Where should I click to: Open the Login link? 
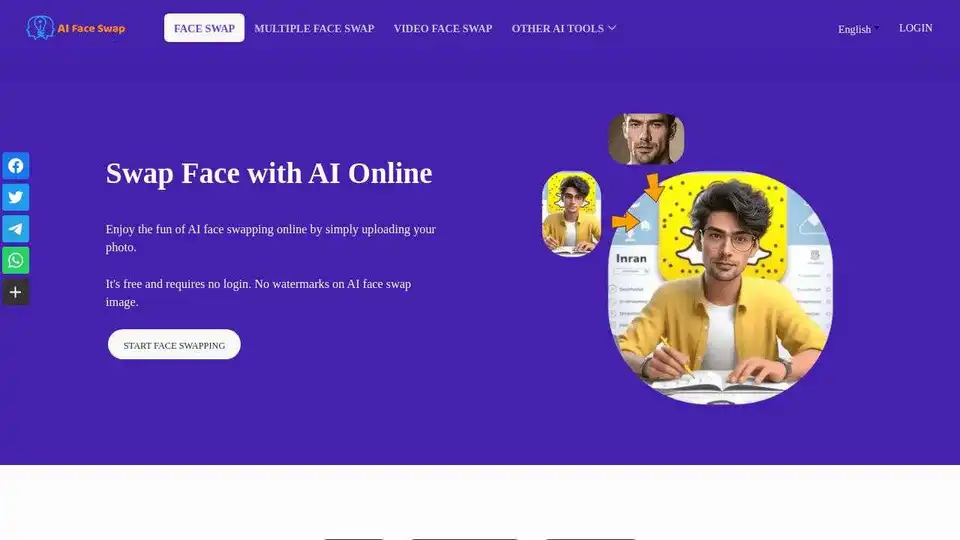pos(915,28)
